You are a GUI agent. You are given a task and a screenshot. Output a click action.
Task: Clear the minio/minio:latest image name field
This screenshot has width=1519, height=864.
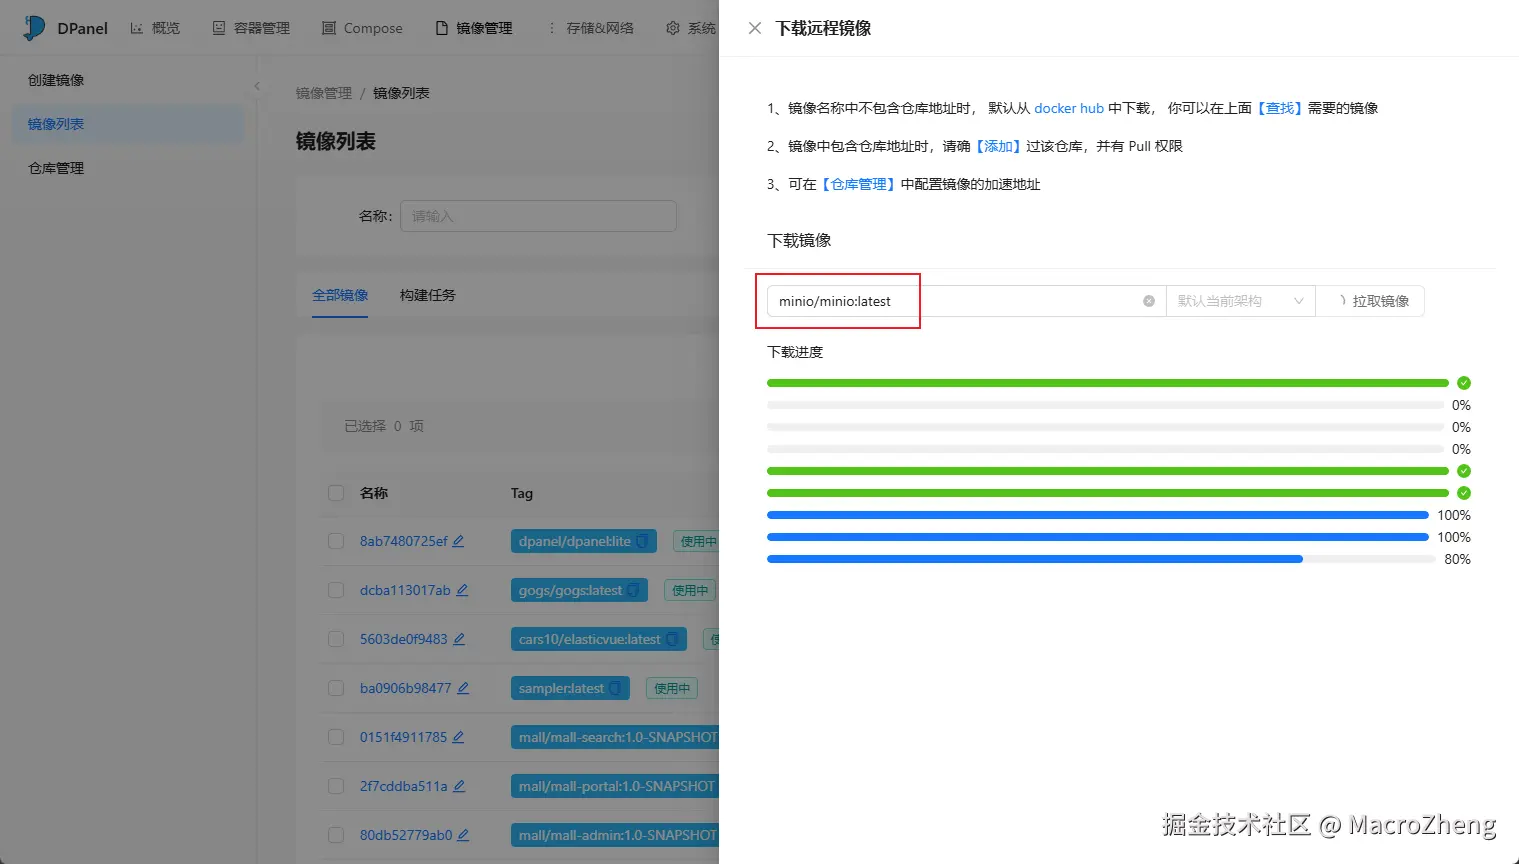1149,301
